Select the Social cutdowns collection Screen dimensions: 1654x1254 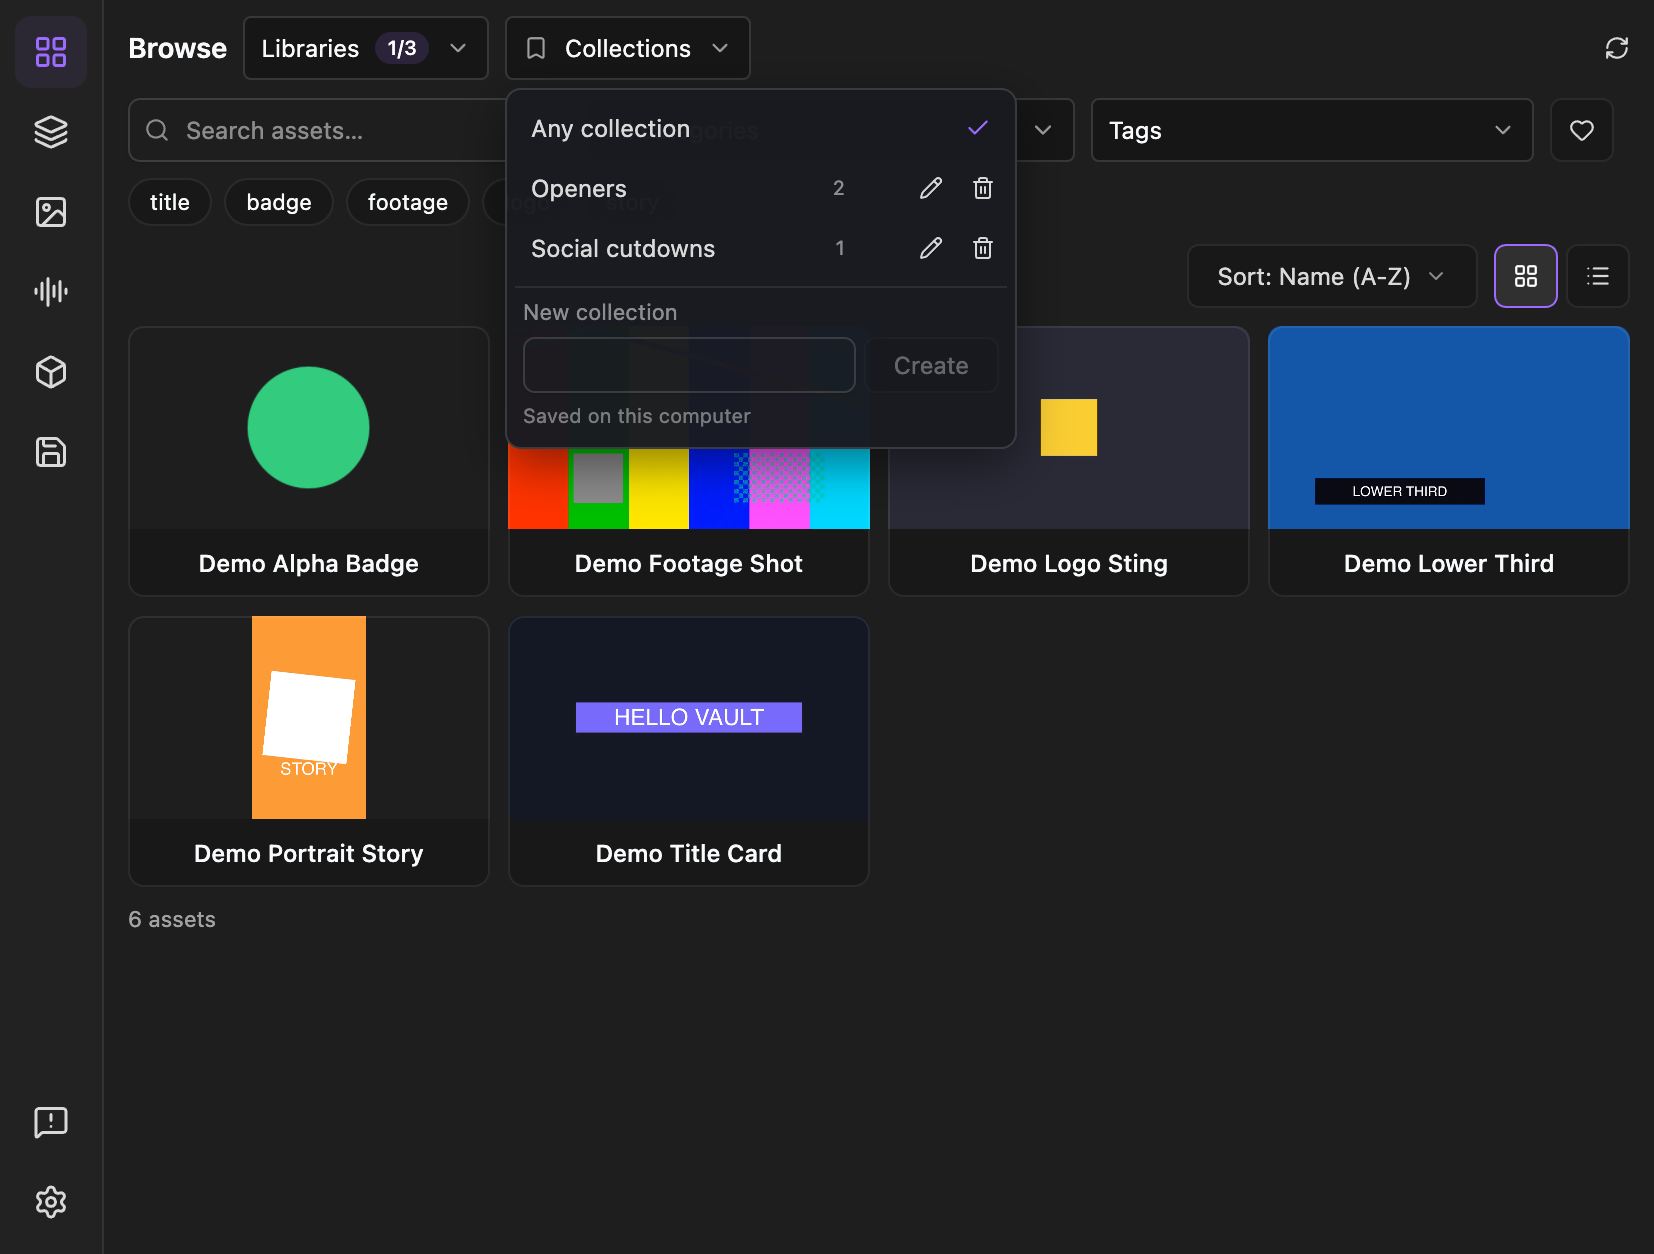[761, 248]
